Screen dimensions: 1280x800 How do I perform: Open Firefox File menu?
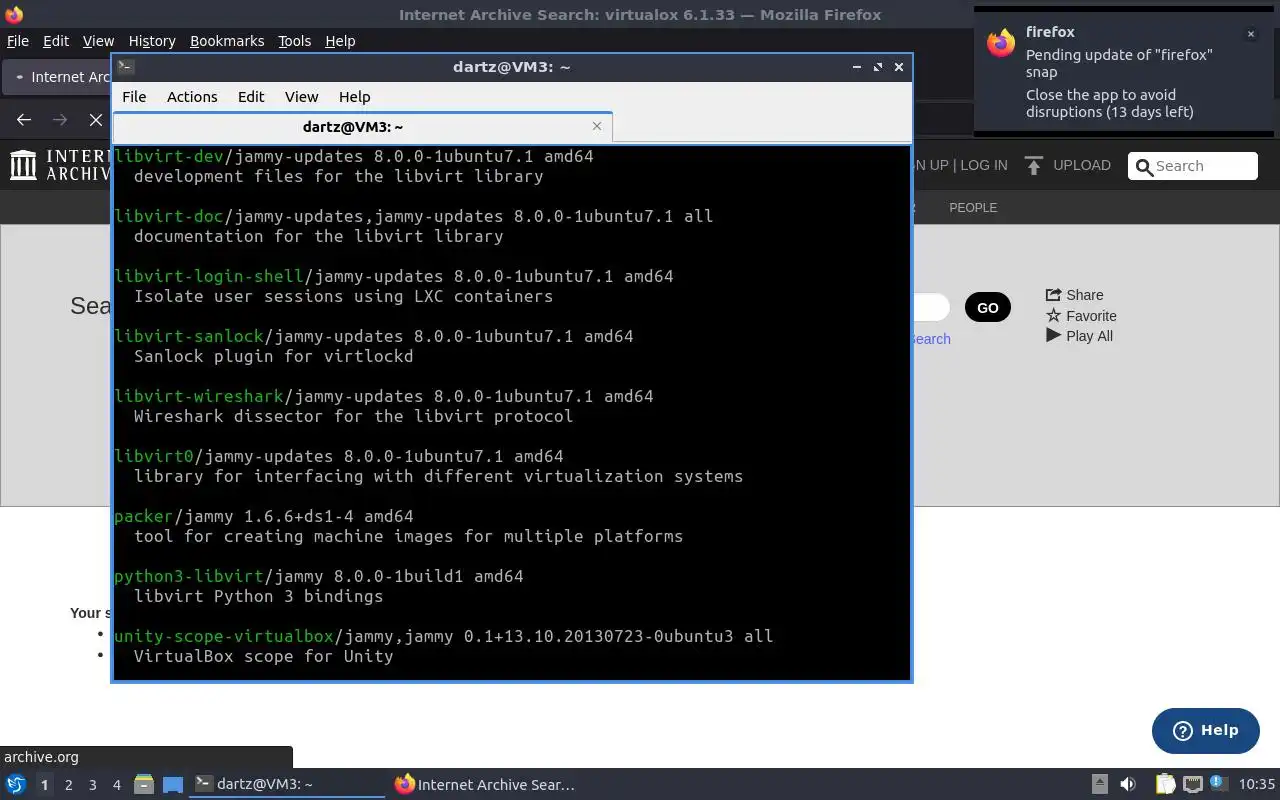18,41
